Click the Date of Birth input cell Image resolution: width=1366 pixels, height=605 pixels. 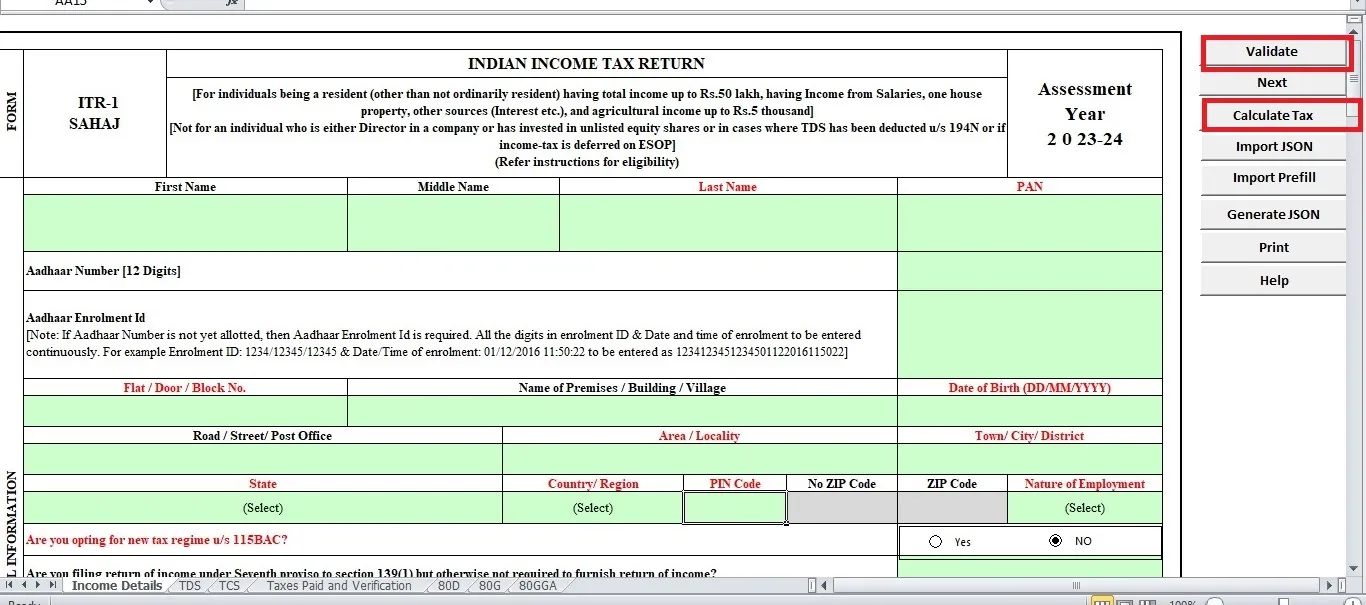coord(1030,411)
